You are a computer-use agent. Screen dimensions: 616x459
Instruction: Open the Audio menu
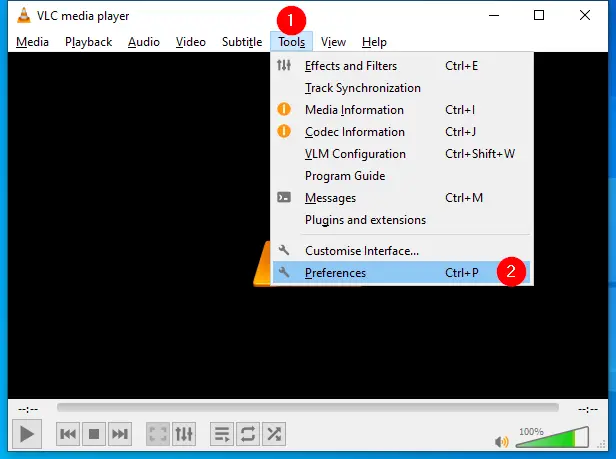pos(144,42)
